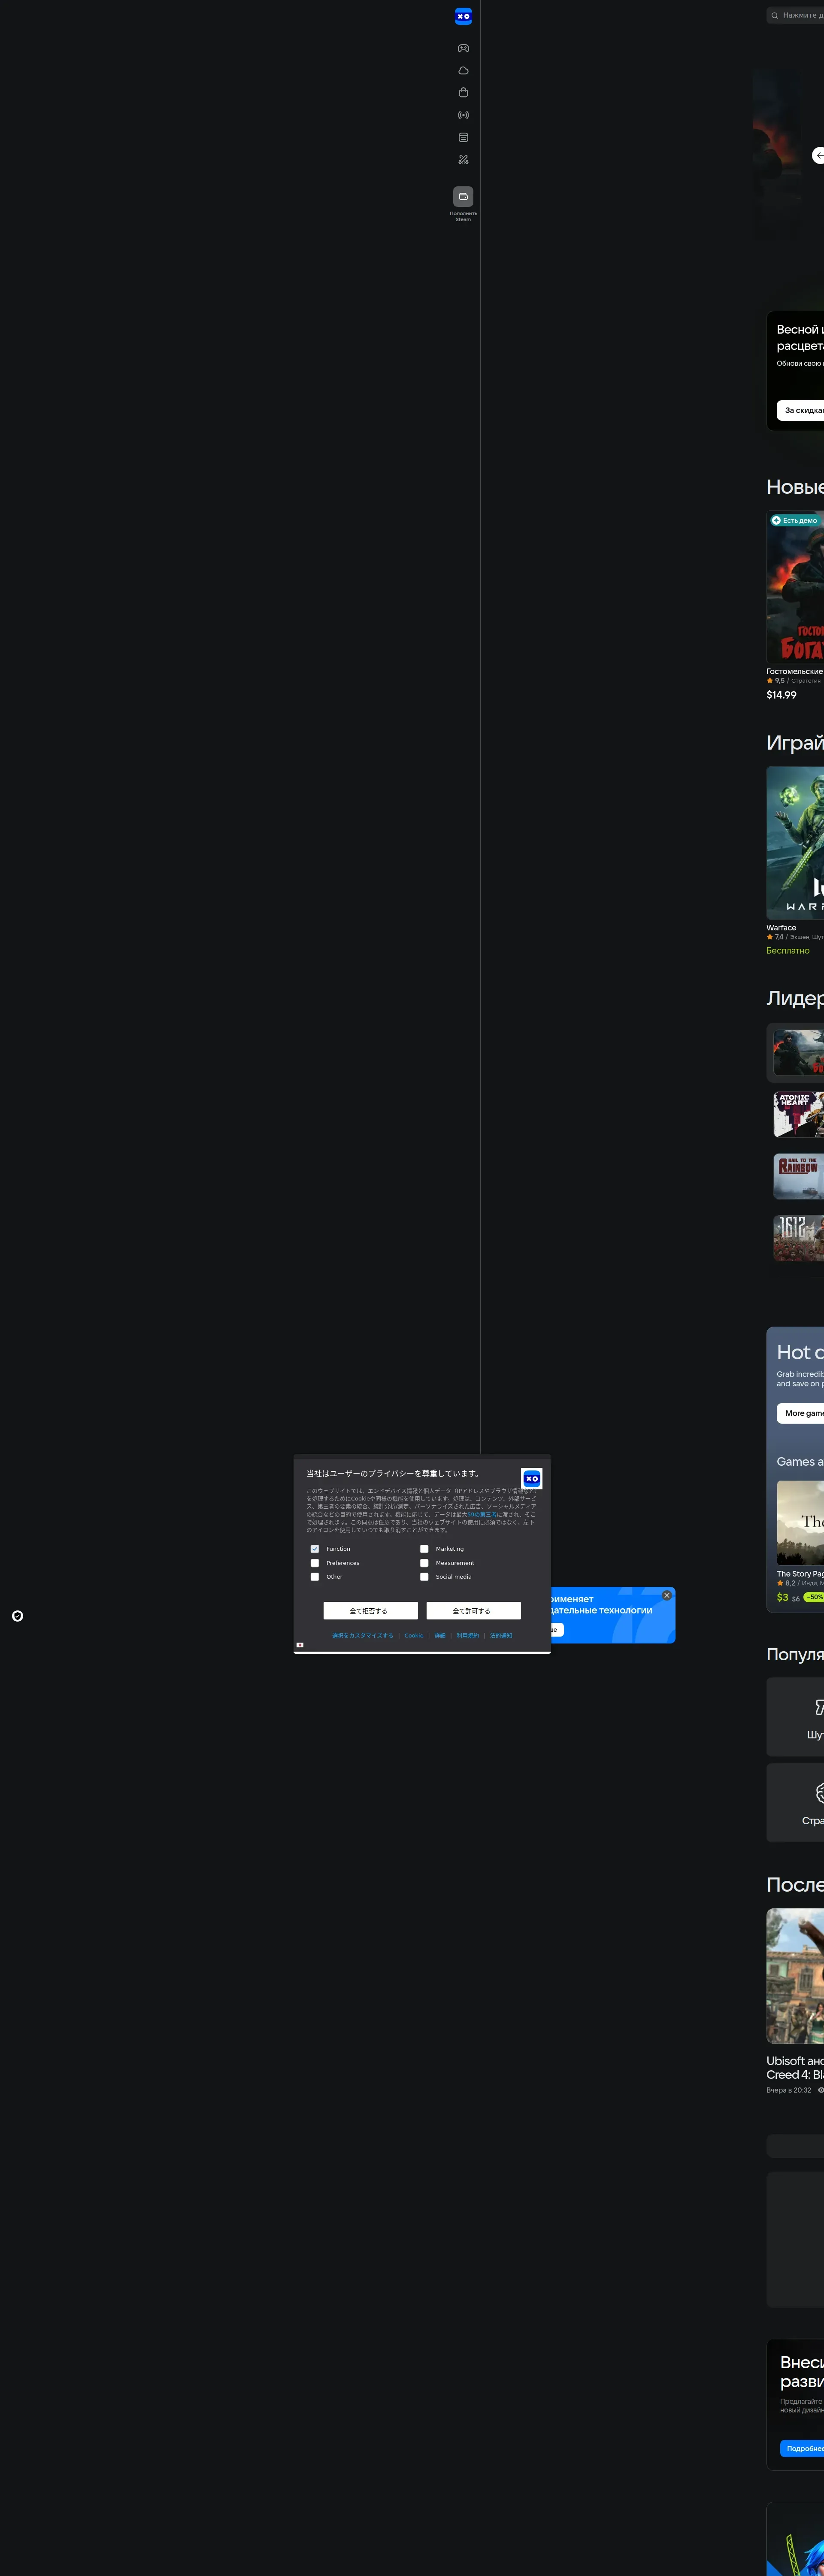Click the 全て許可する accept all button

pos(473,1611)
